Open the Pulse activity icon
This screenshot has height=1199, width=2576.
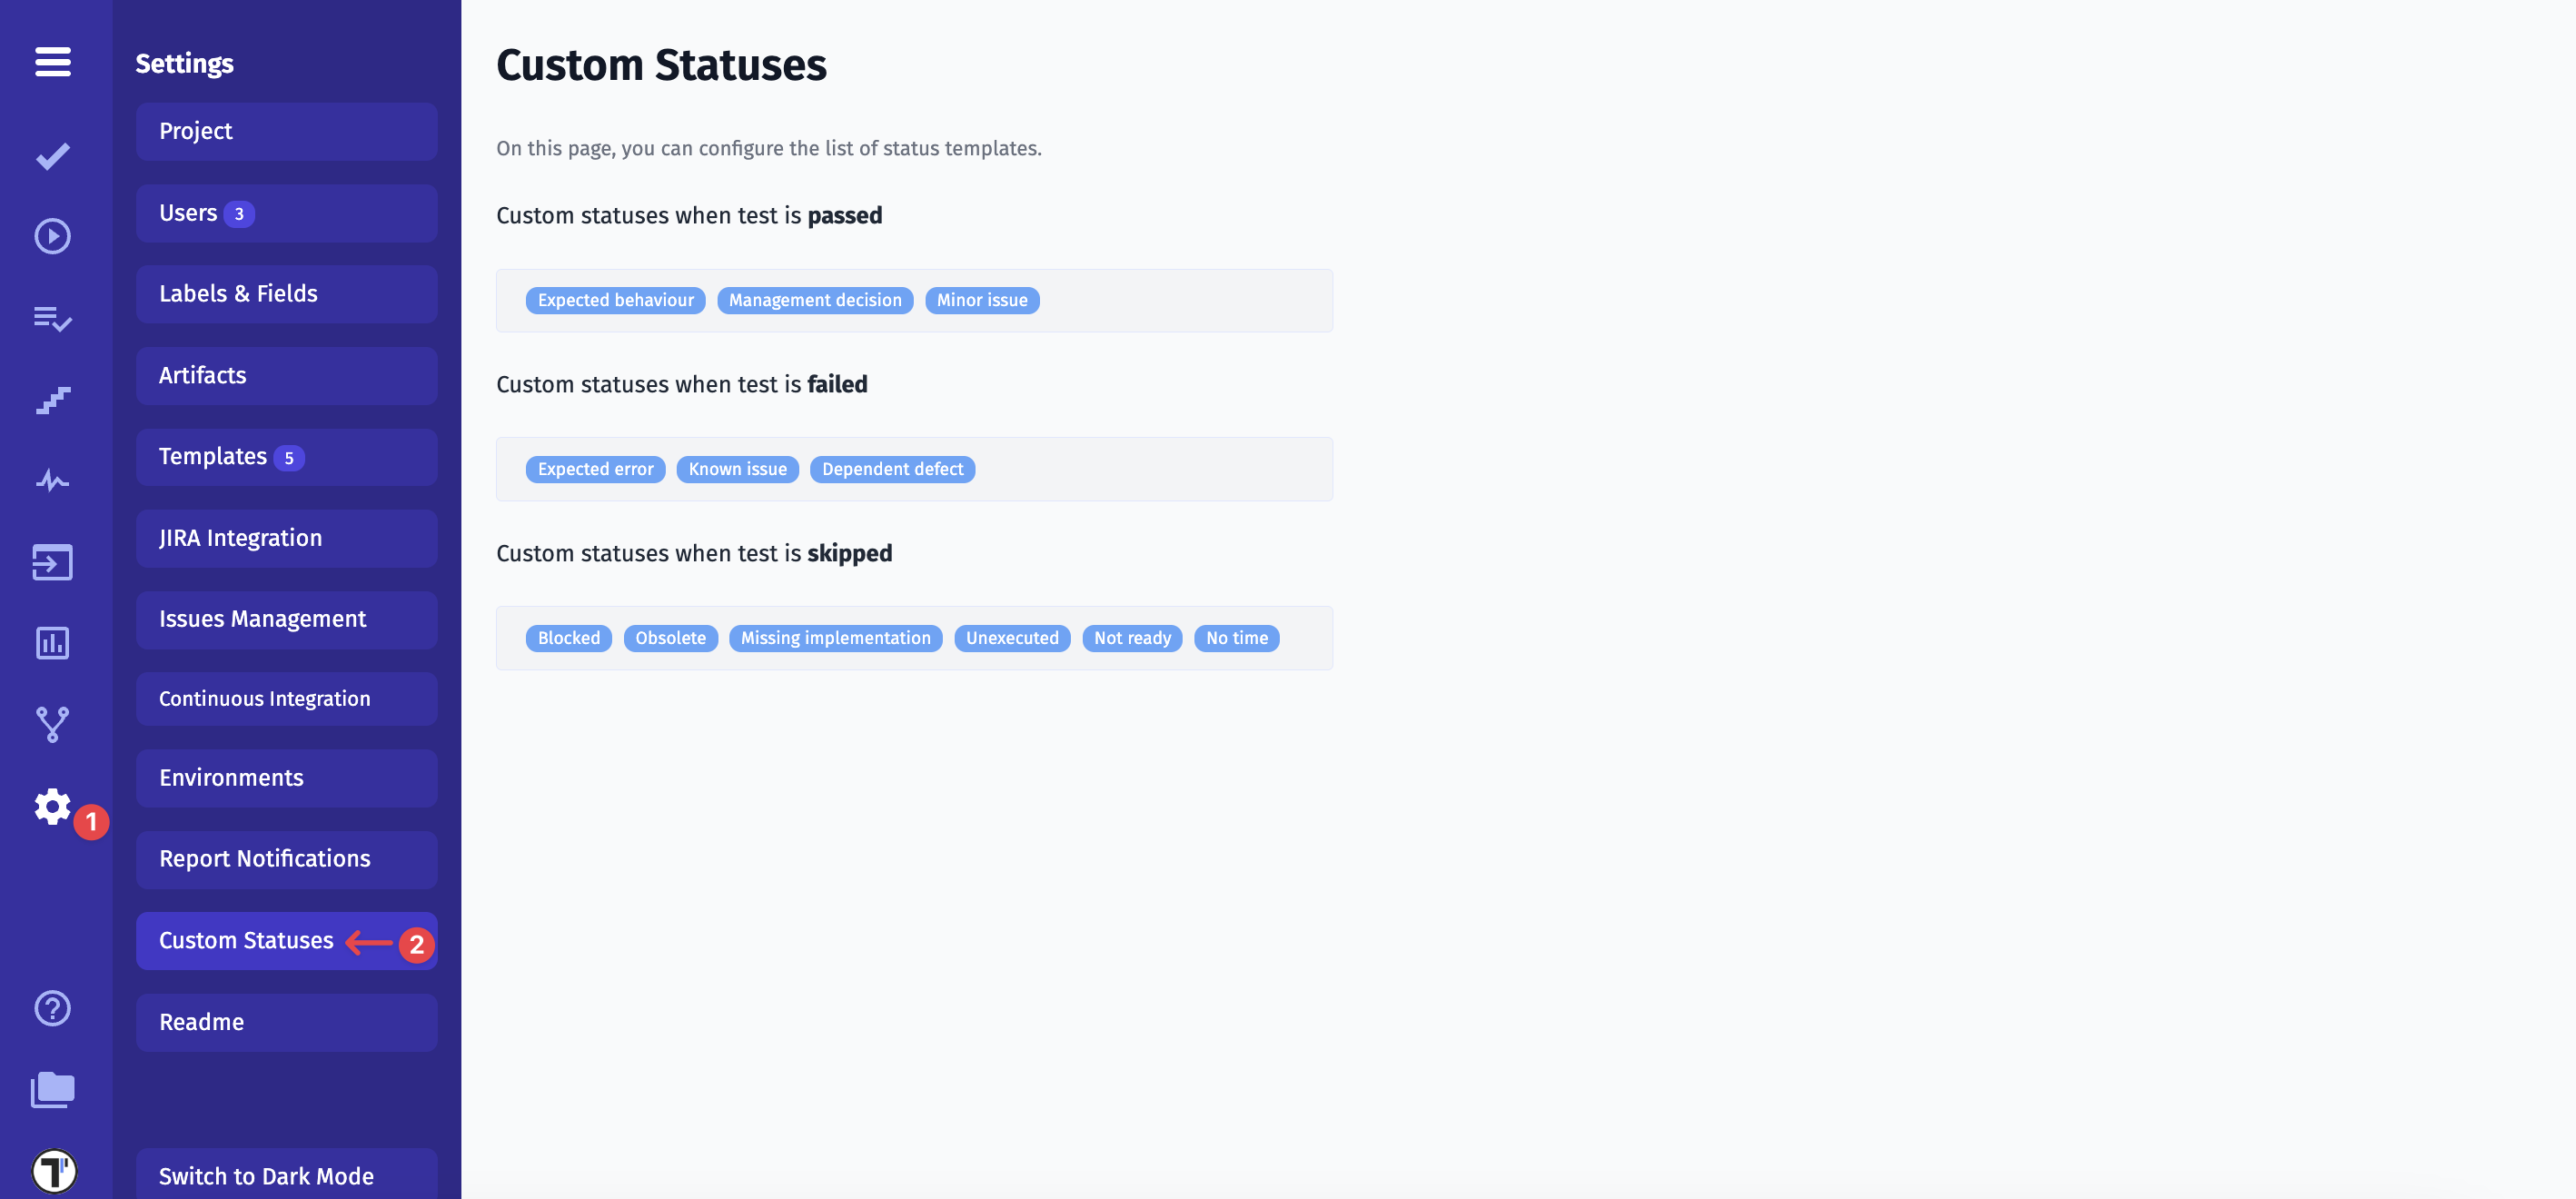(53, 481)
